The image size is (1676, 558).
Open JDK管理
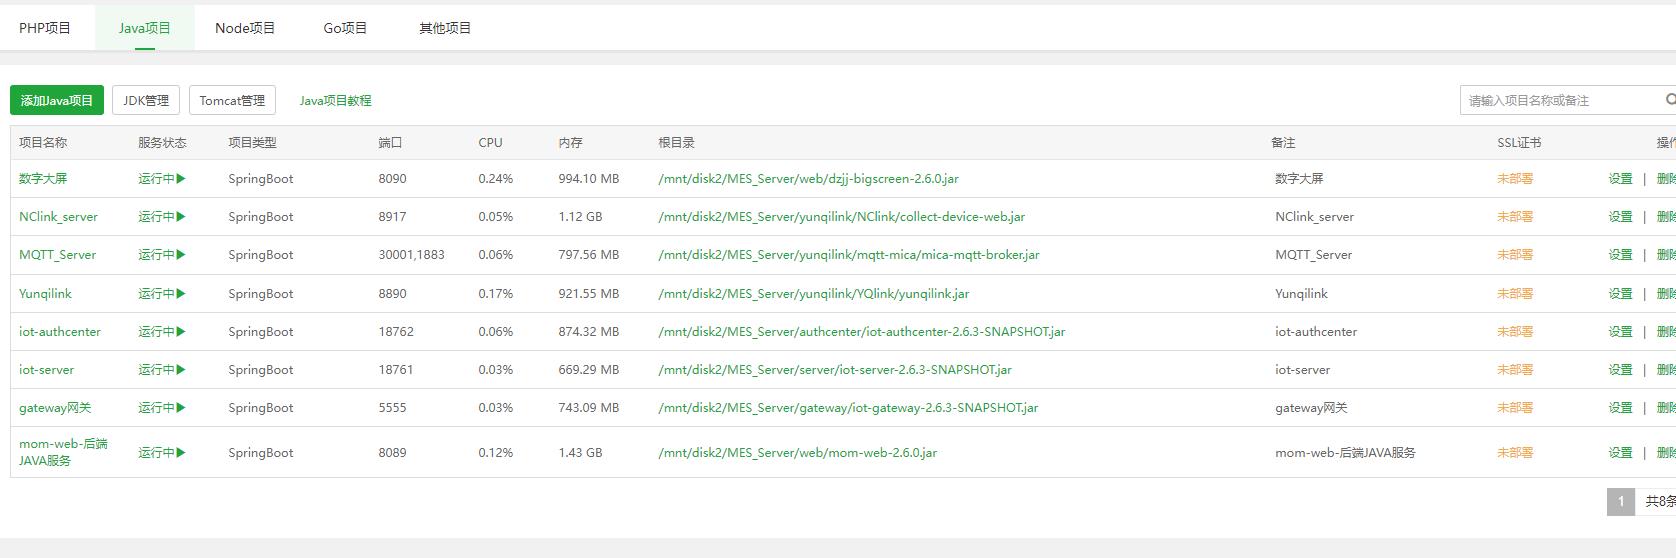tap(146, 100)
